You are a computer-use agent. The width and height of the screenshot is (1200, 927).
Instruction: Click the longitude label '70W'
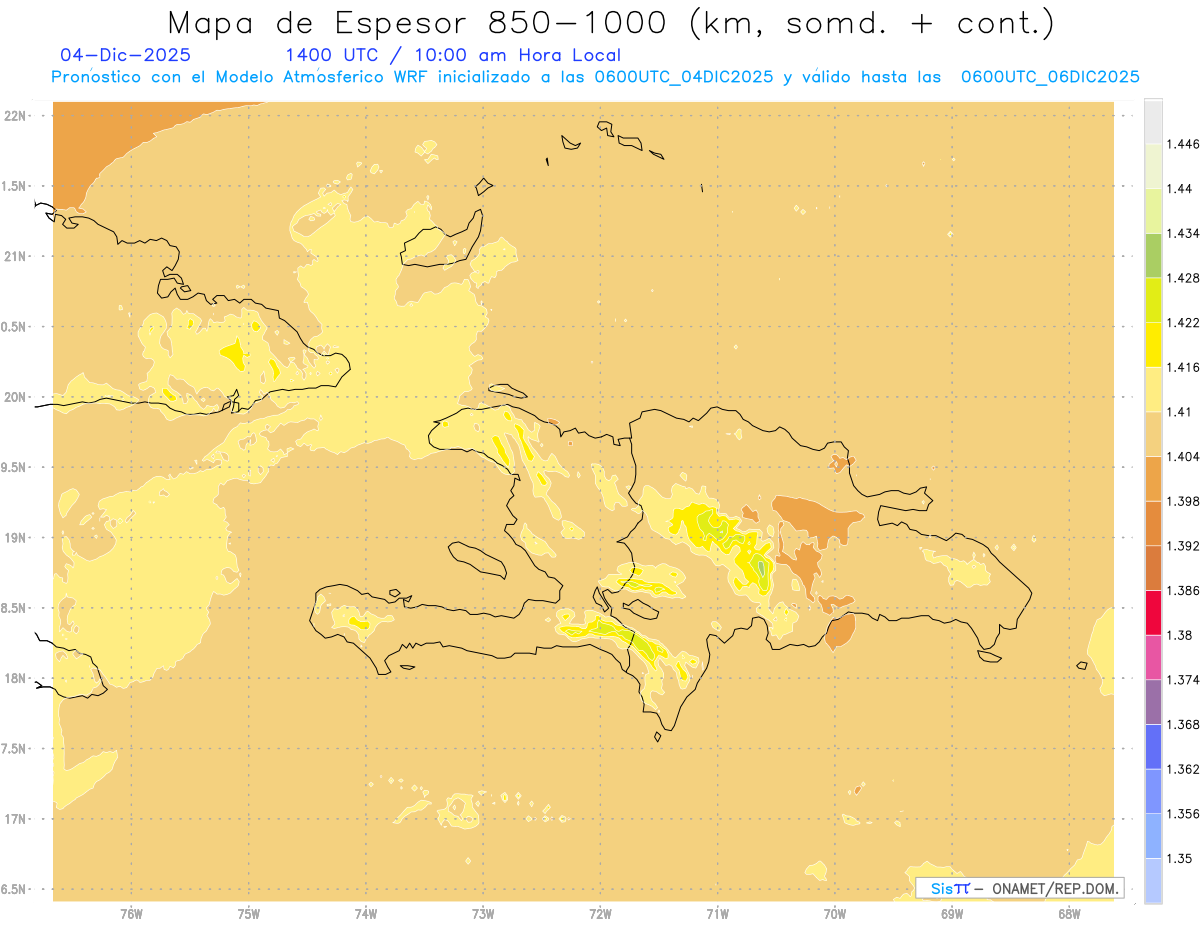(835, 913)
